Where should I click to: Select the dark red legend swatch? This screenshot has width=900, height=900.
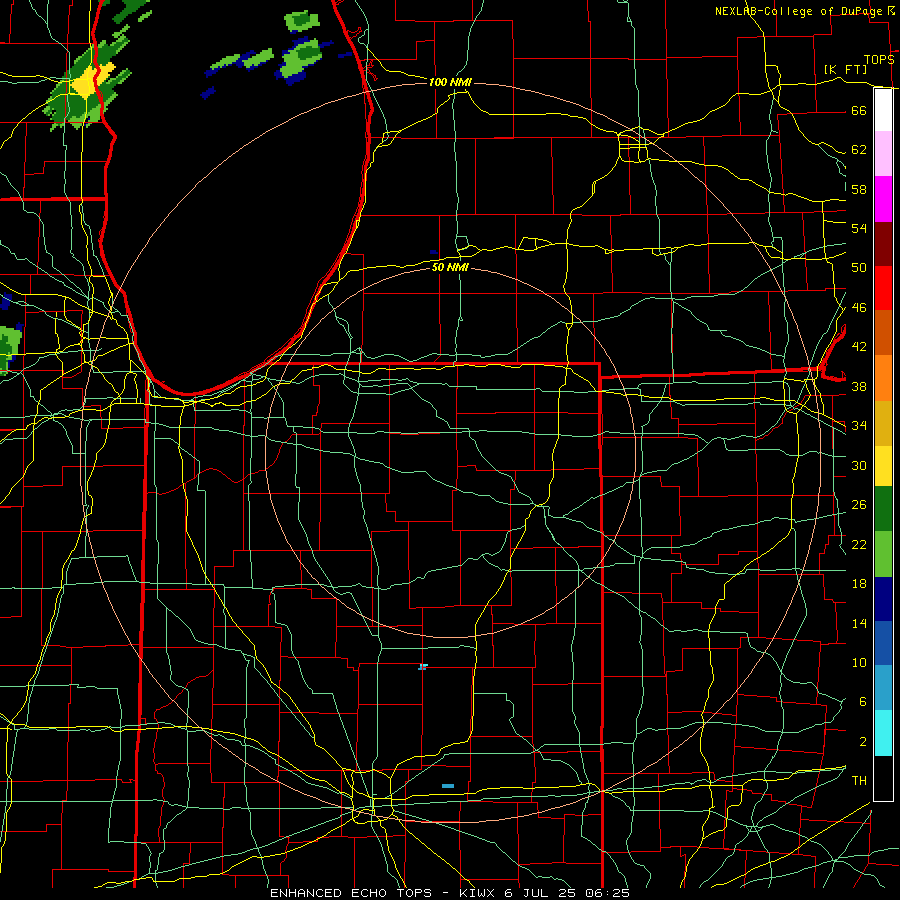pos(883,243)
